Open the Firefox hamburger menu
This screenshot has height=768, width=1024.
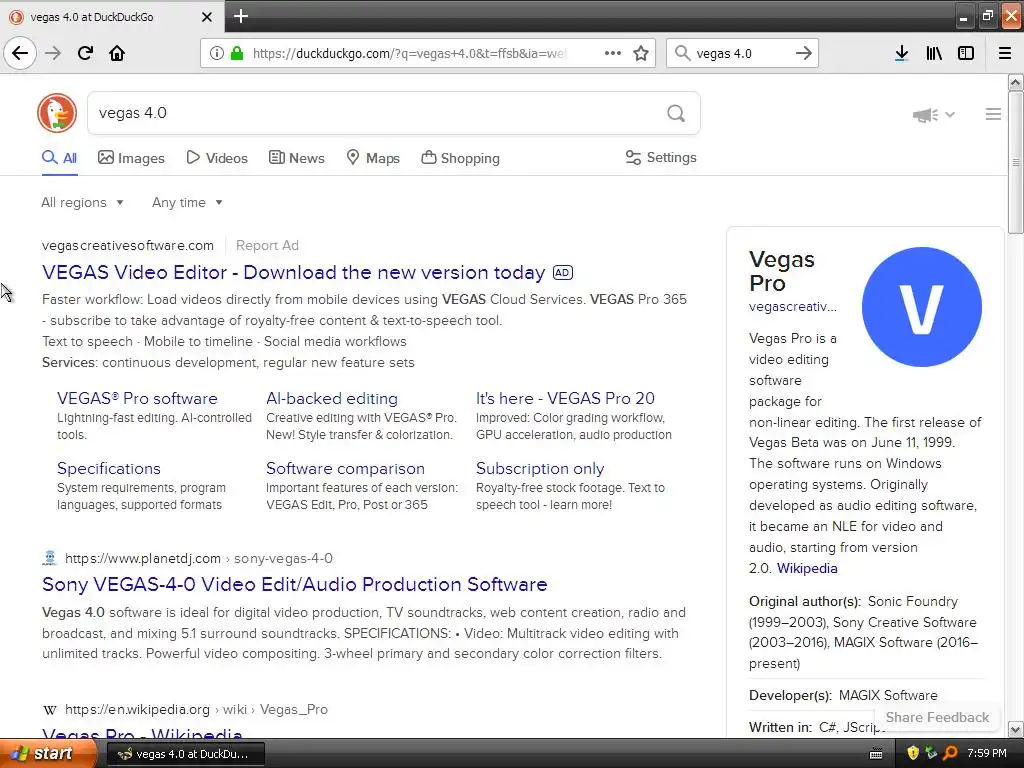coord(1005,53)
